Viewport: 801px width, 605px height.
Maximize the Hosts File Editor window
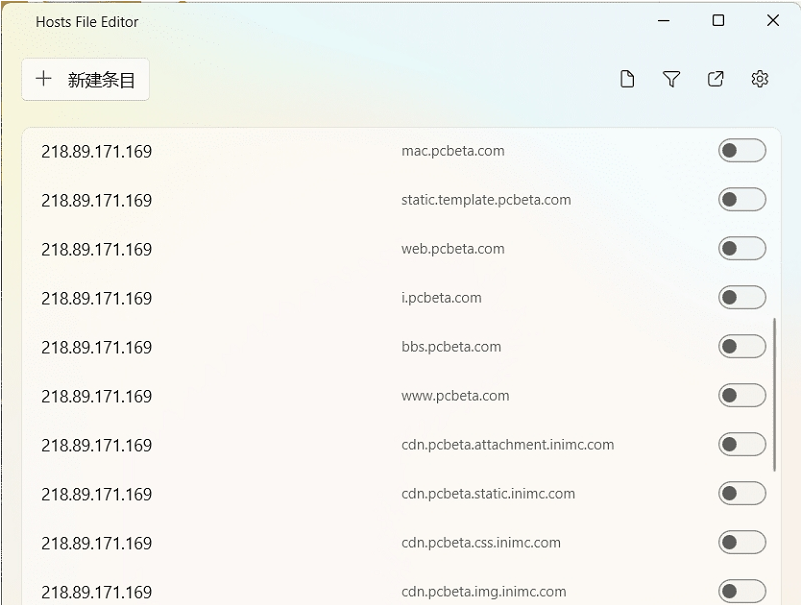[x=718, y=21]
